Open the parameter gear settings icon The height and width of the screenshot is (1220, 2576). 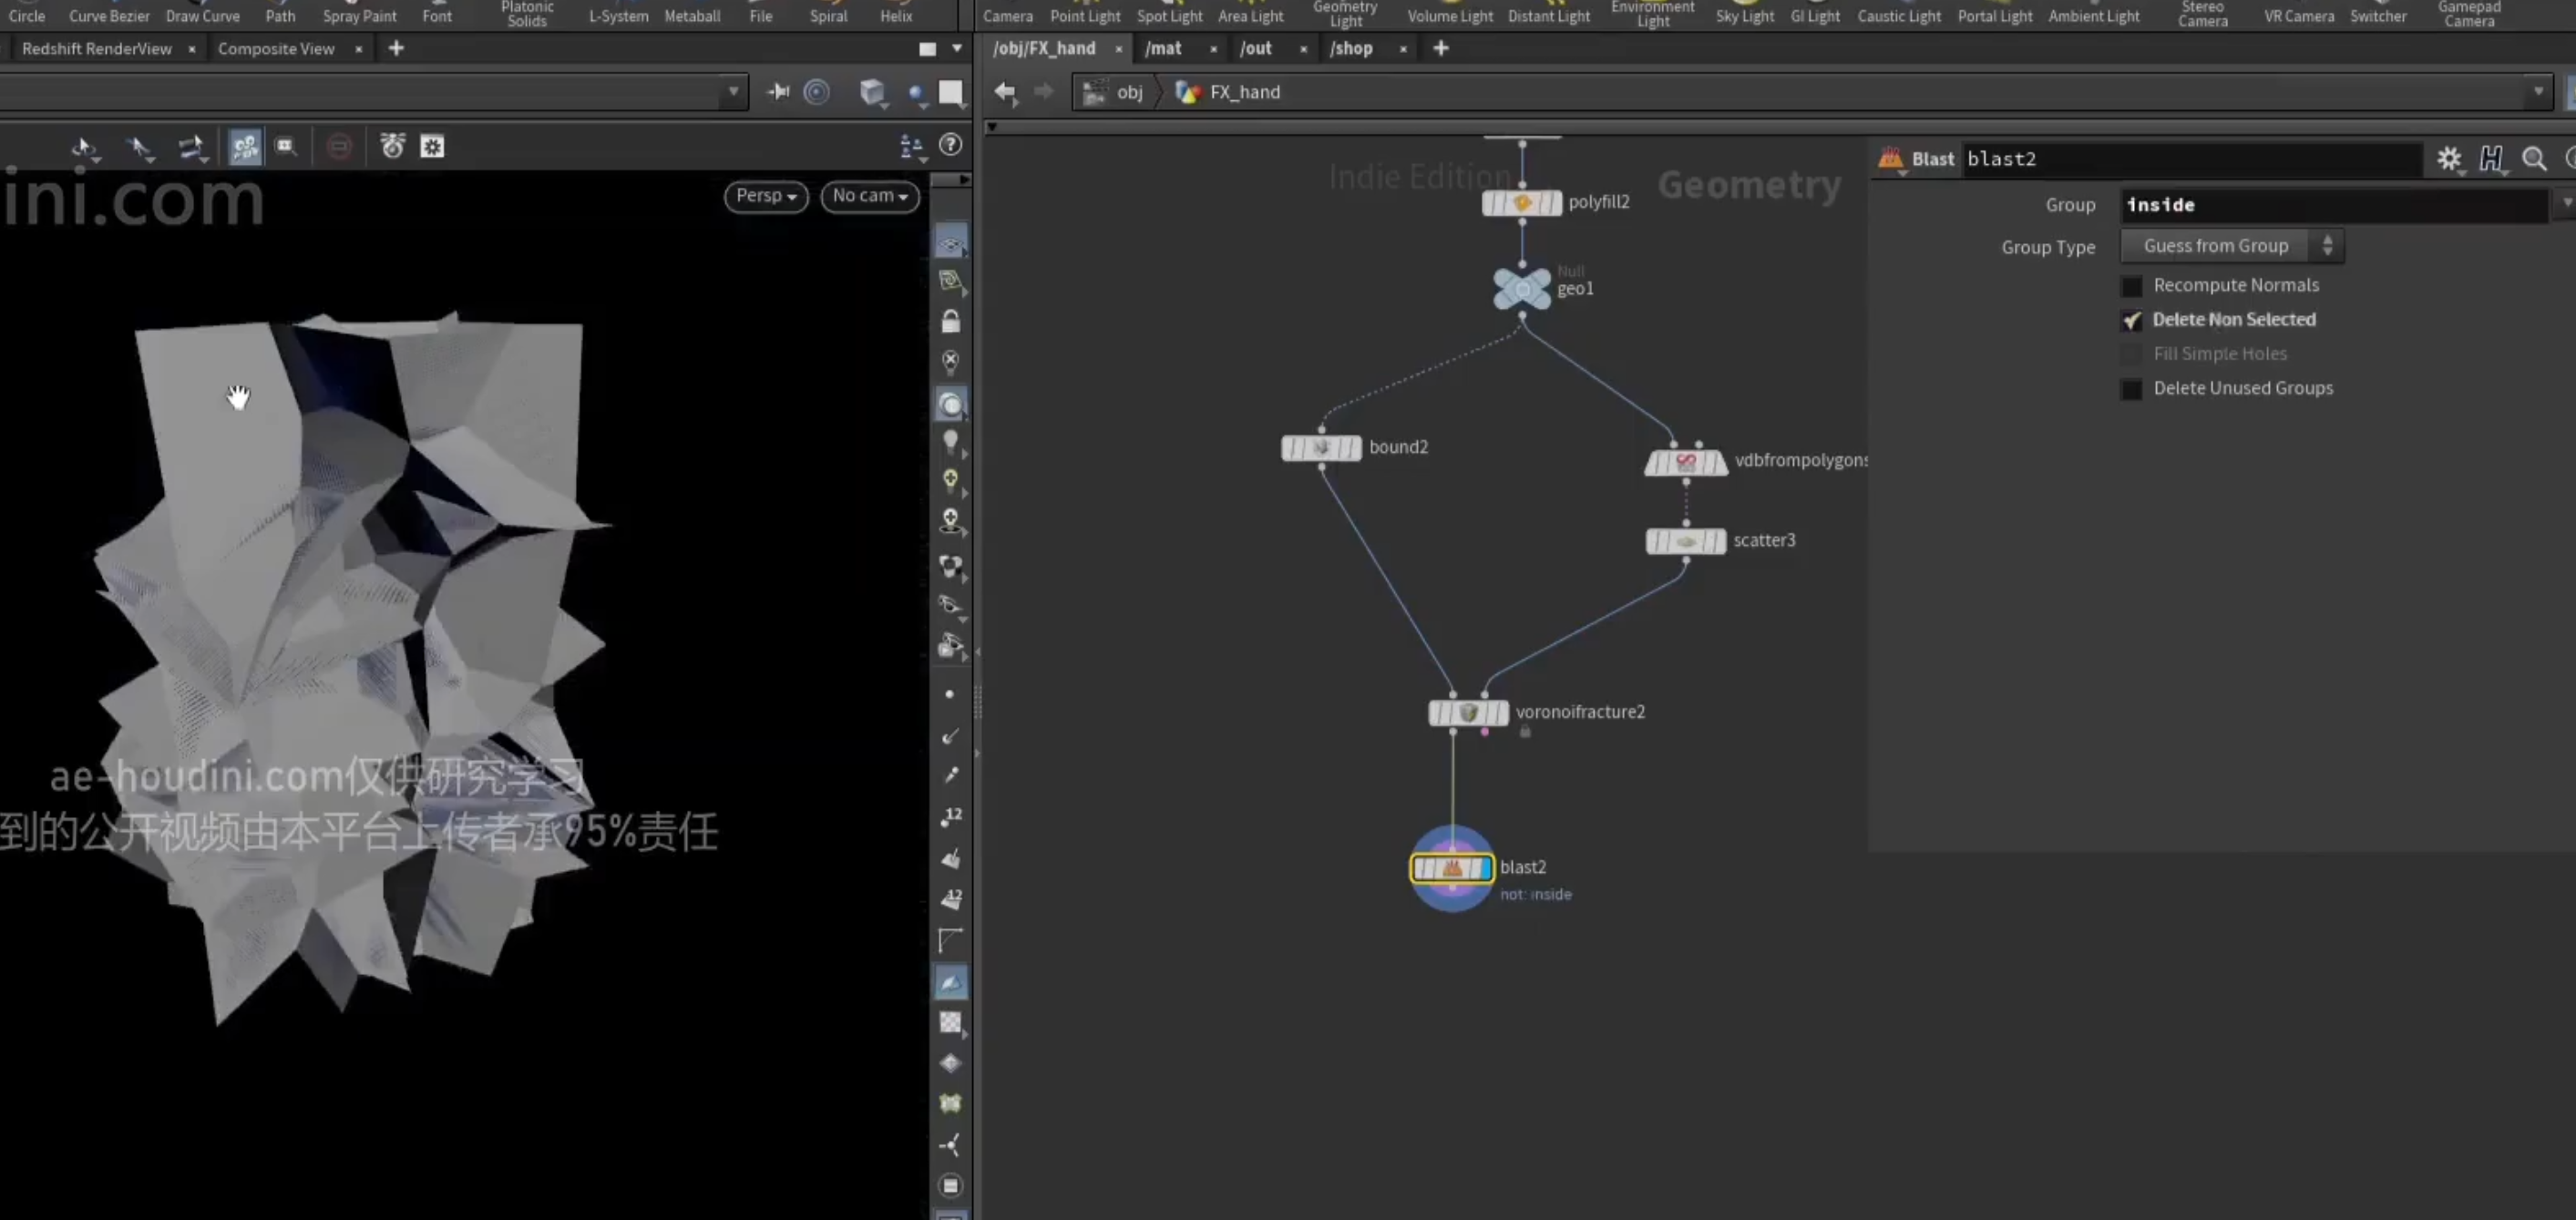pyautogui.click(x=2448, y=159)
